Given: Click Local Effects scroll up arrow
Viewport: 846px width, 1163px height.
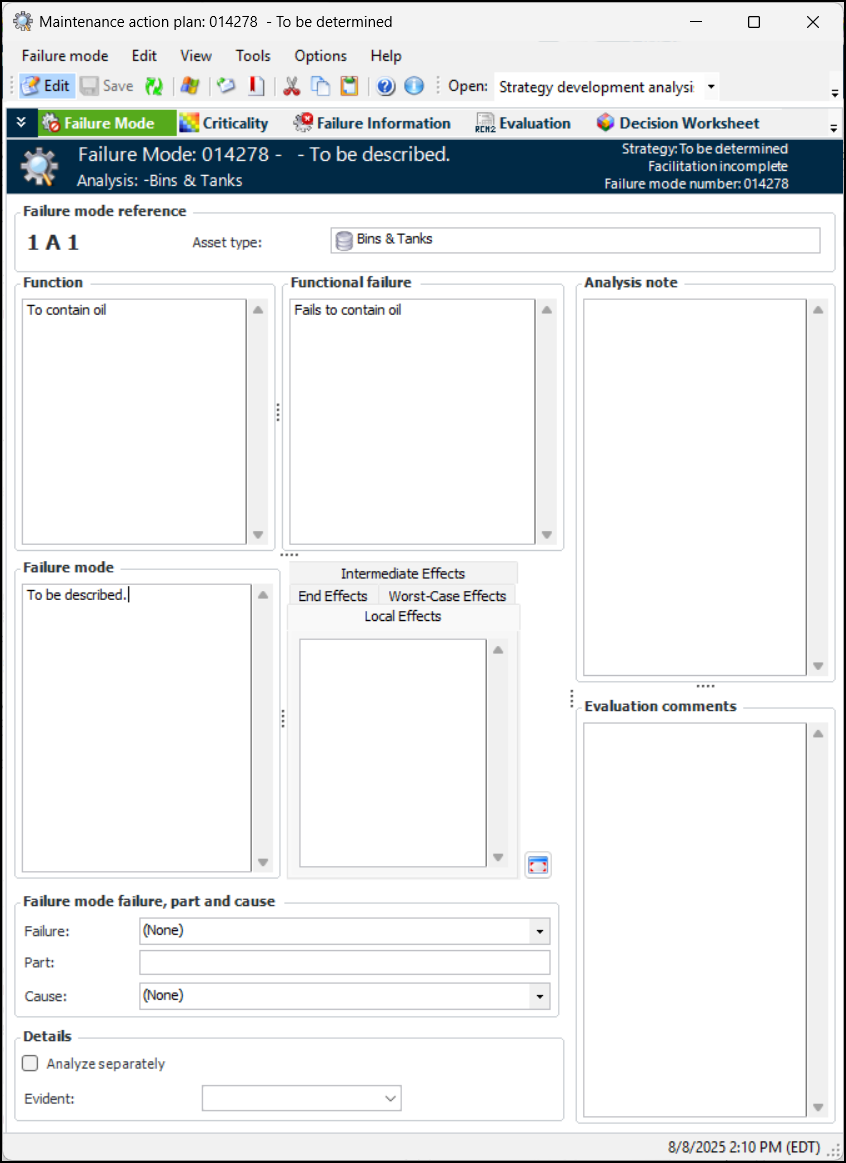Looking at the screenshot, I should [x=498, y=650].
